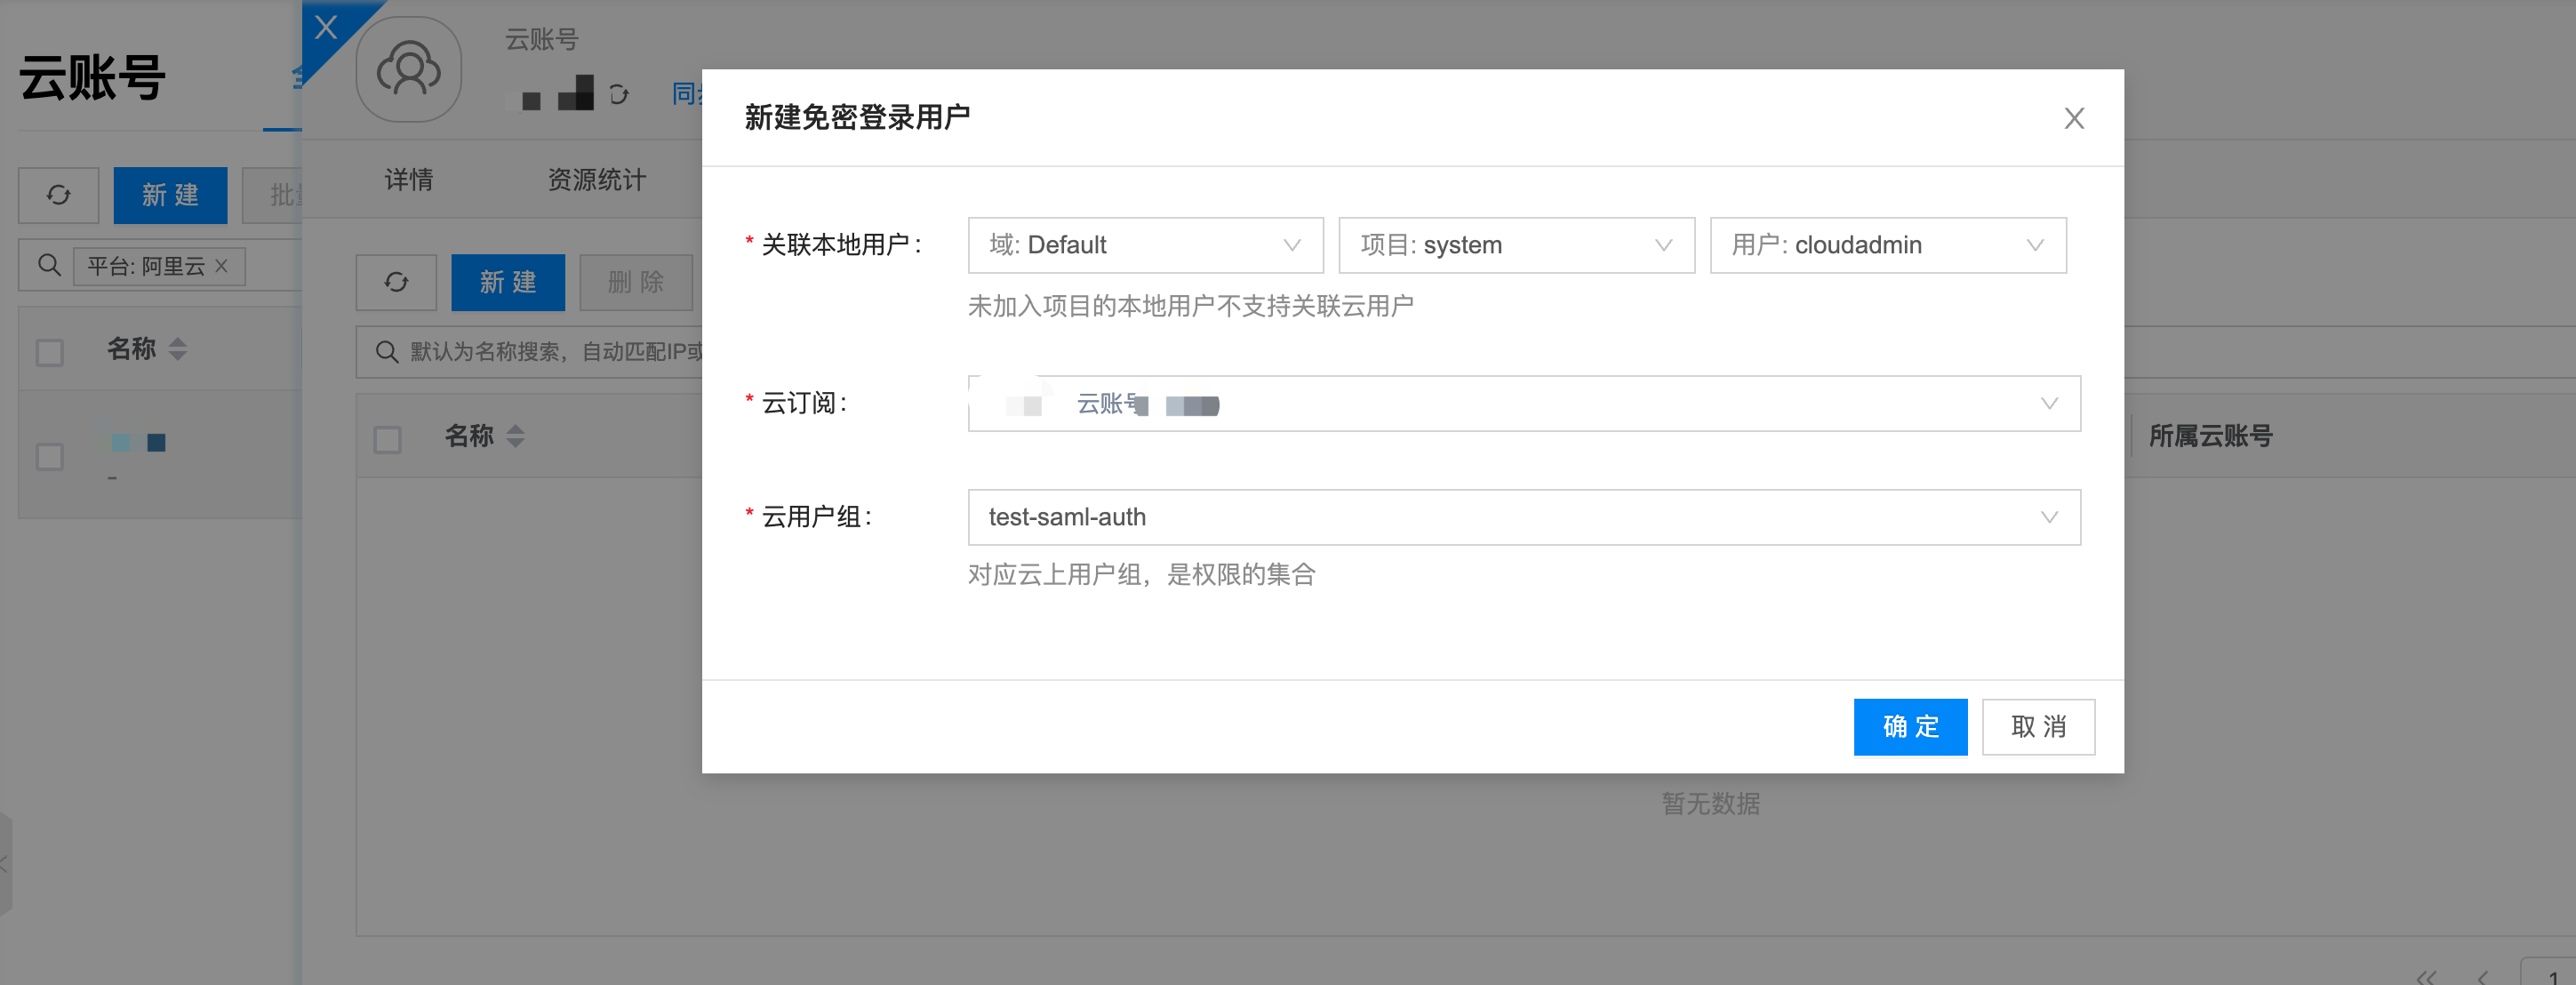Screen dimensions: 2576x985
Task: Switch to the 详情 tab
Action: pyautogui.click(x=409, y=180)
